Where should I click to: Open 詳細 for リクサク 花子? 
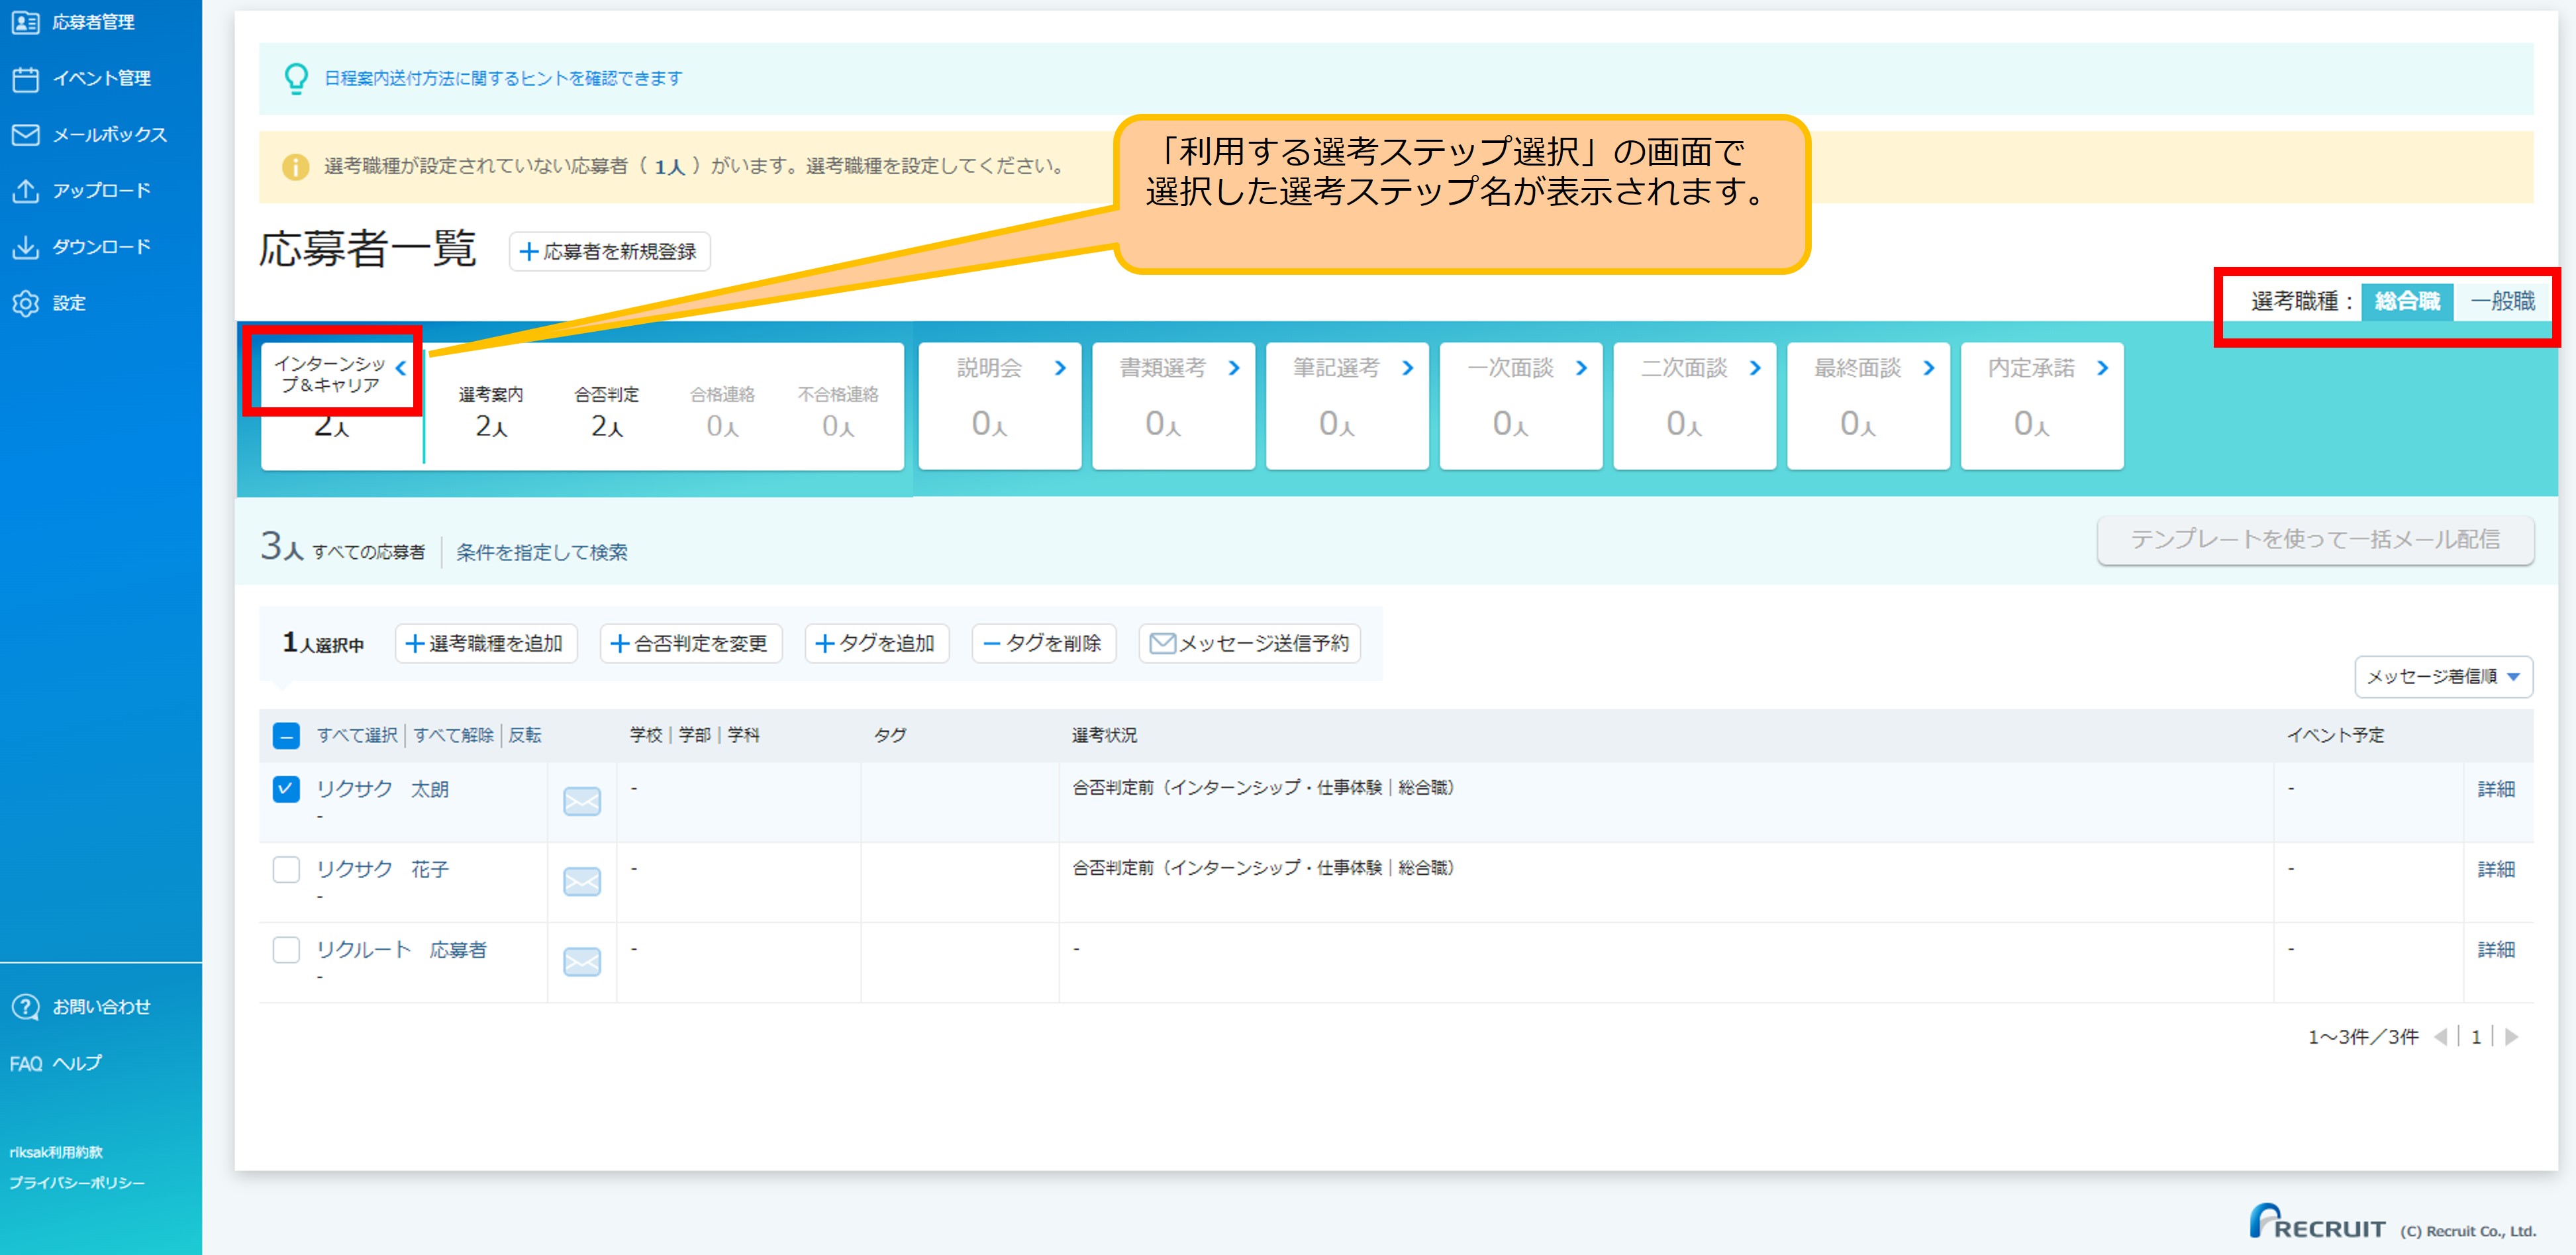[x=2496, y=869]
